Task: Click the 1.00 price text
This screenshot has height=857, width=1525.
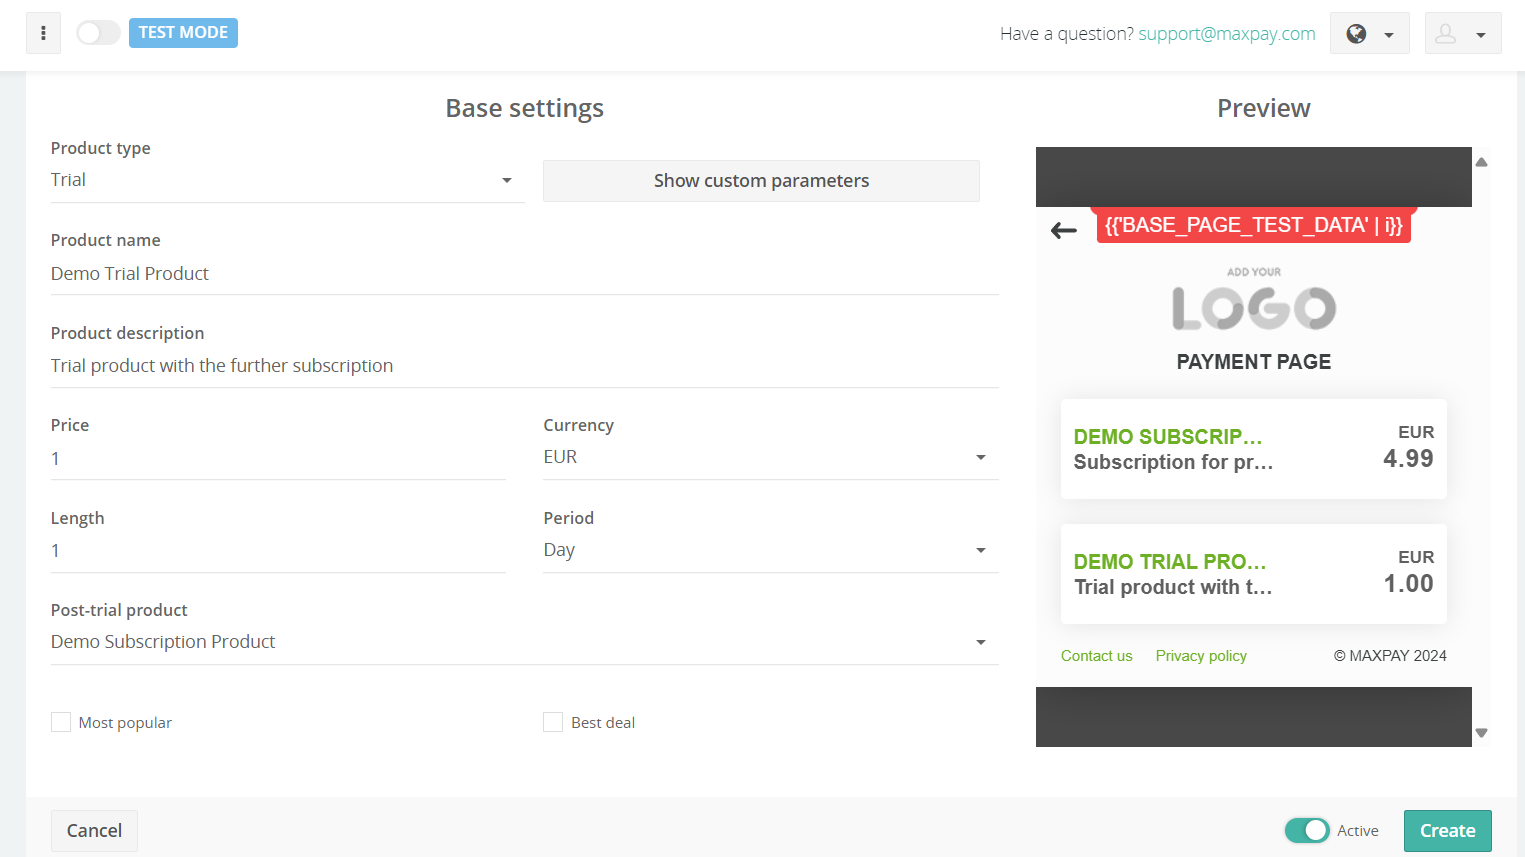Action: coord(1408,584)
